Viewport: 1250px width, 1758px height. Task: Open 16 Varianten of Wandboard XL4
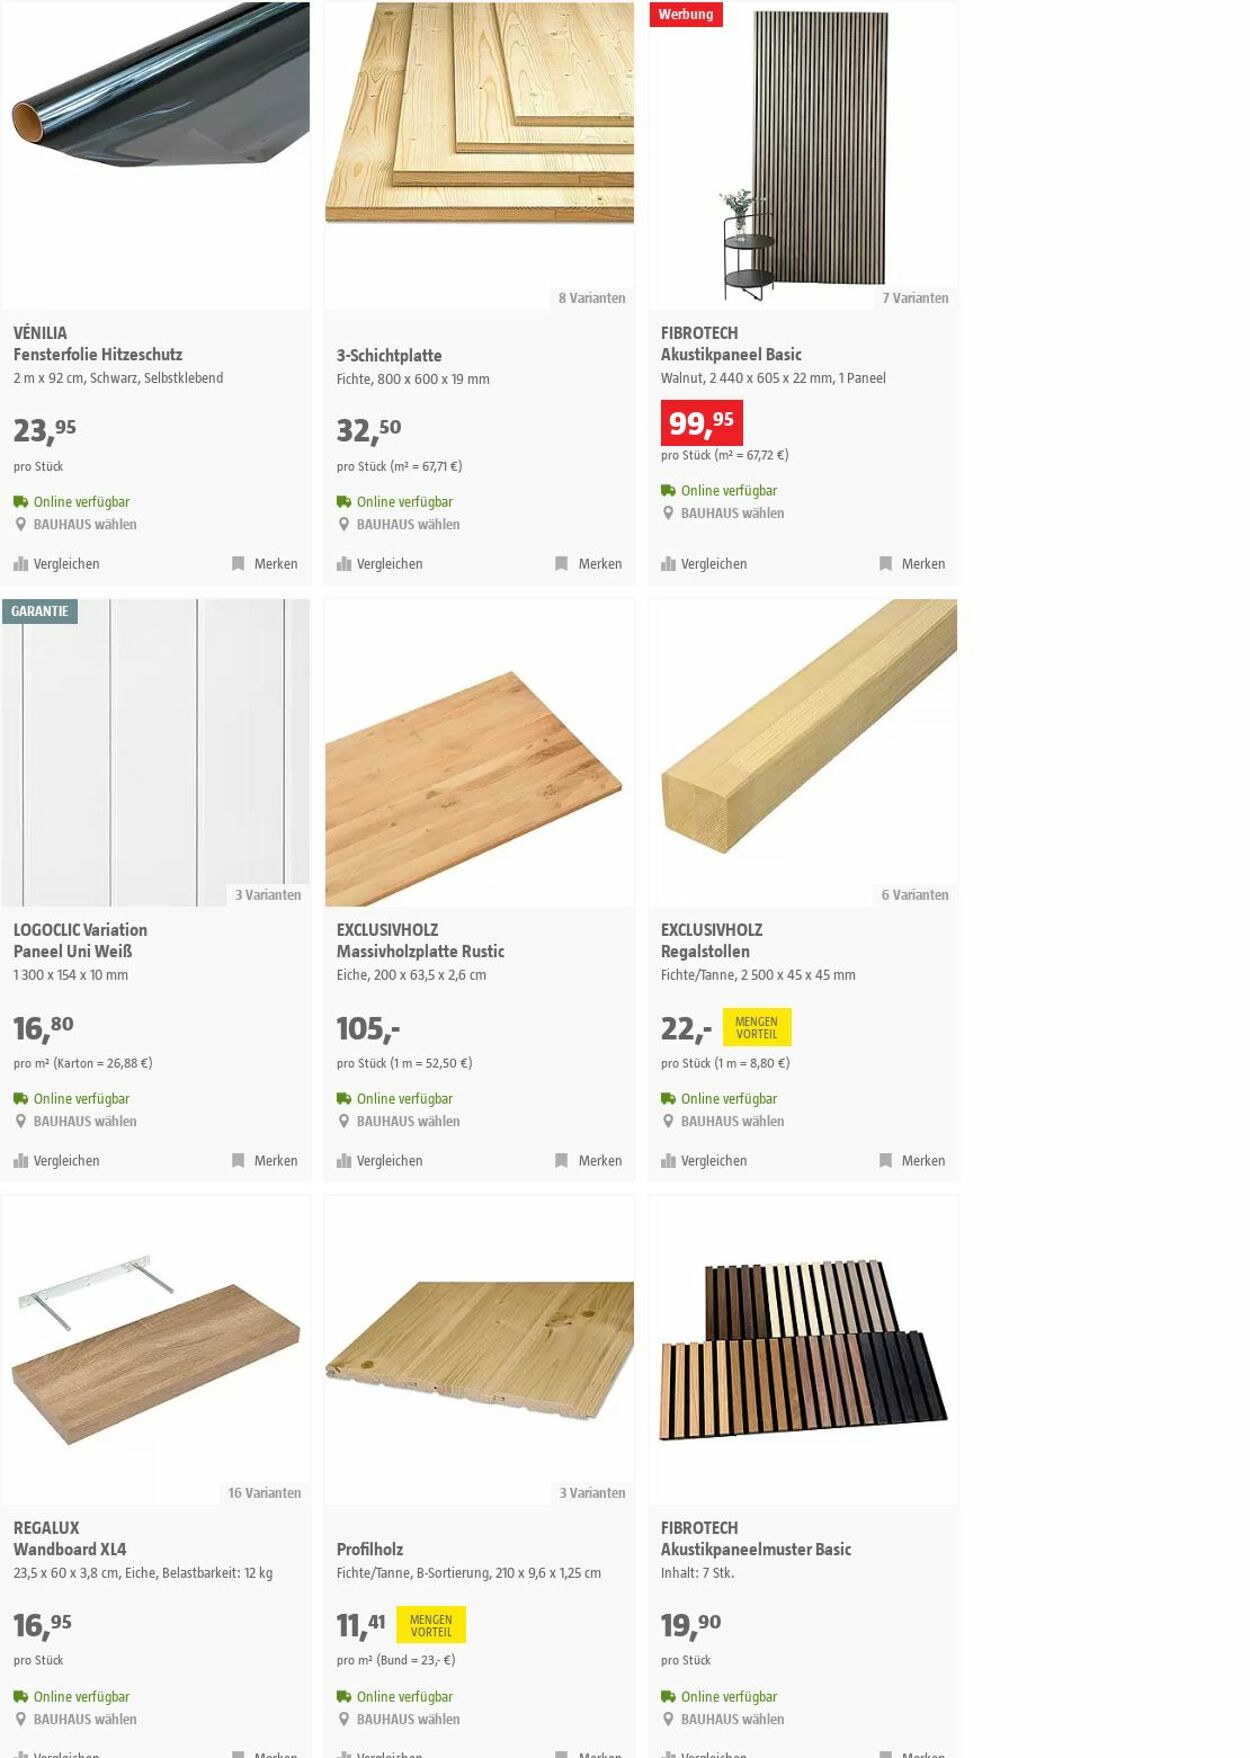click(x=264, y=1493)
